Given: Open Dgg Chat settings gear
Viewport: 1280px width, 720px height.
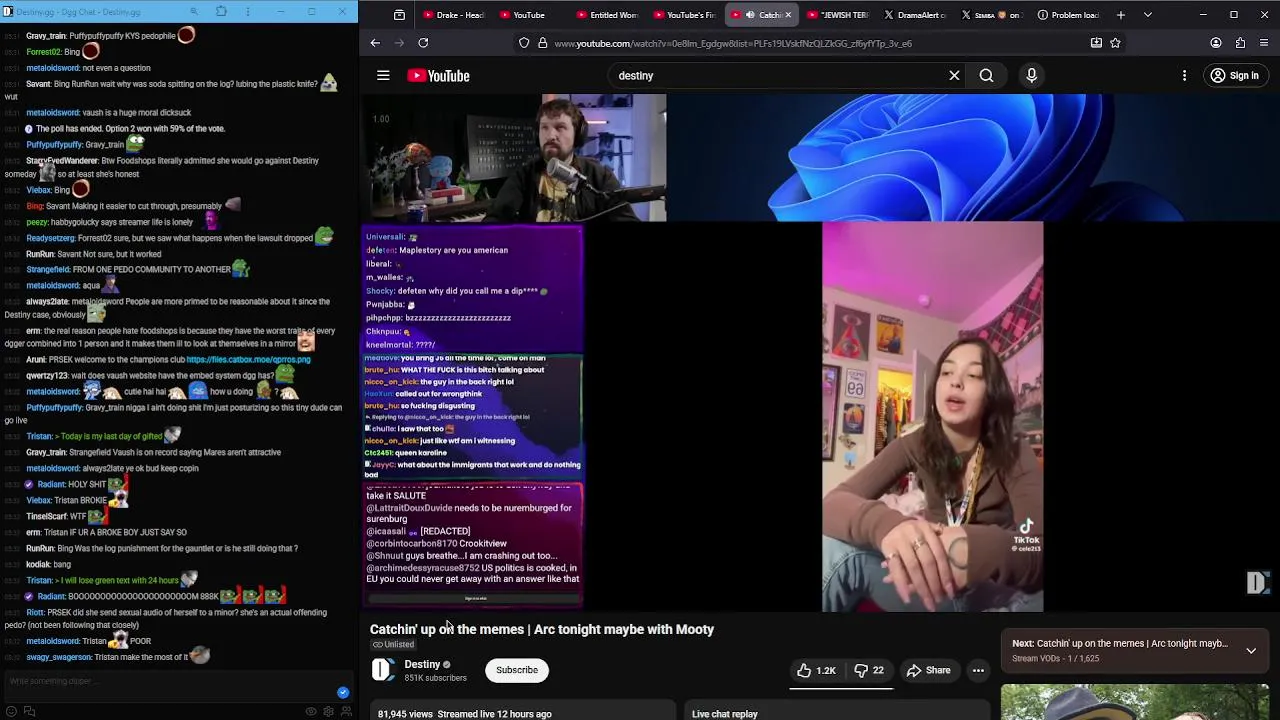Looking at the screenshot, I should (328, 712).
